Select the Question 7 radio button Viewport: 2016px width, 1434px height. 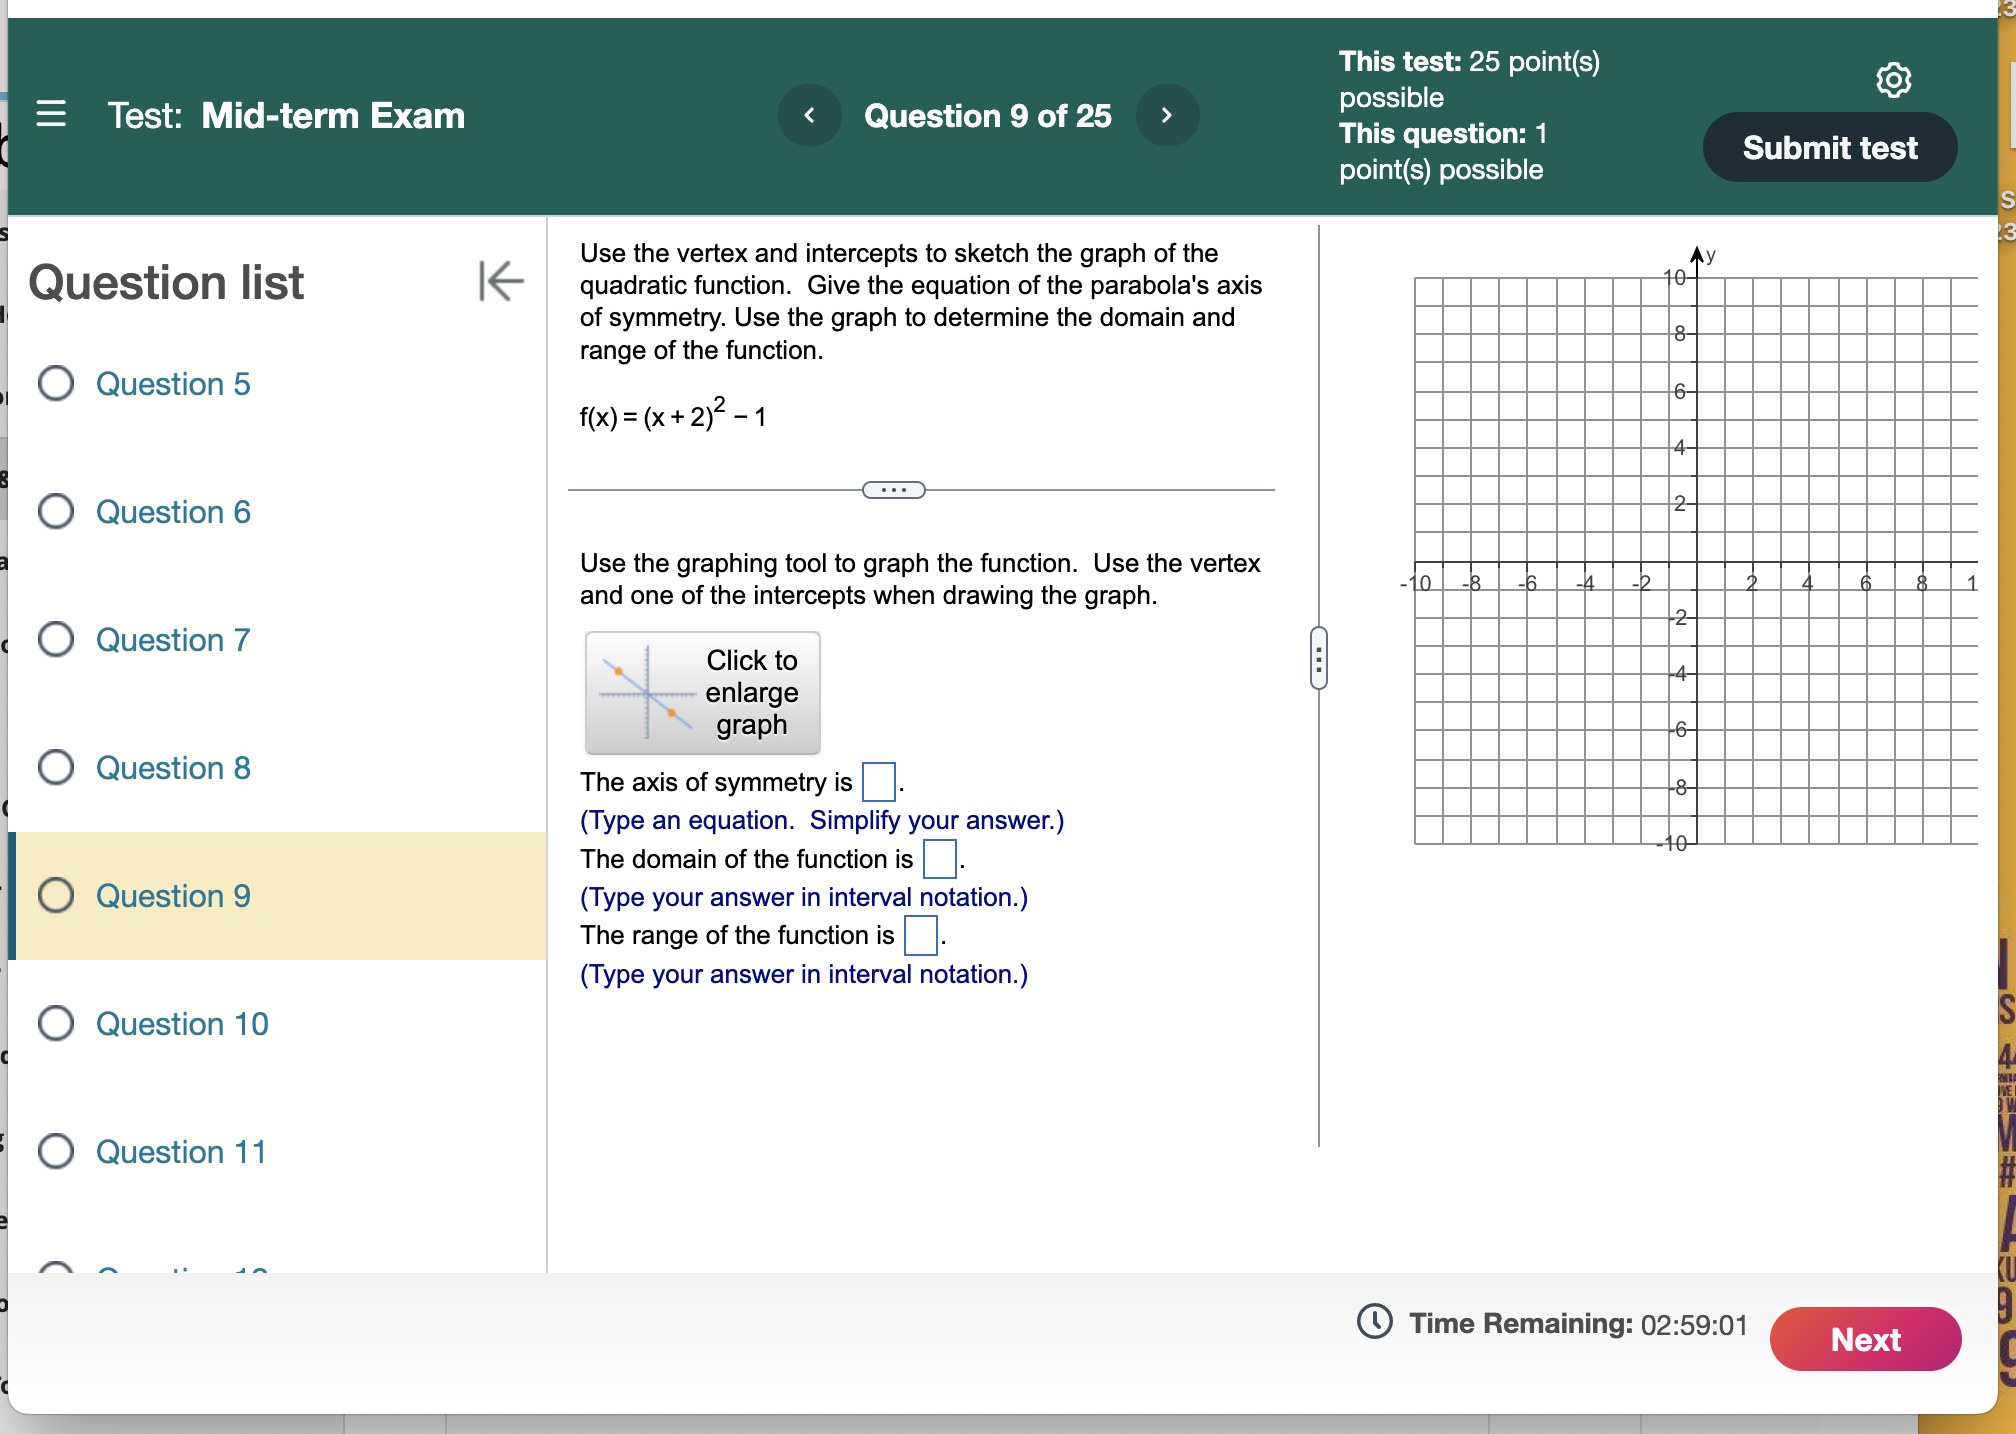click(56, 639)
